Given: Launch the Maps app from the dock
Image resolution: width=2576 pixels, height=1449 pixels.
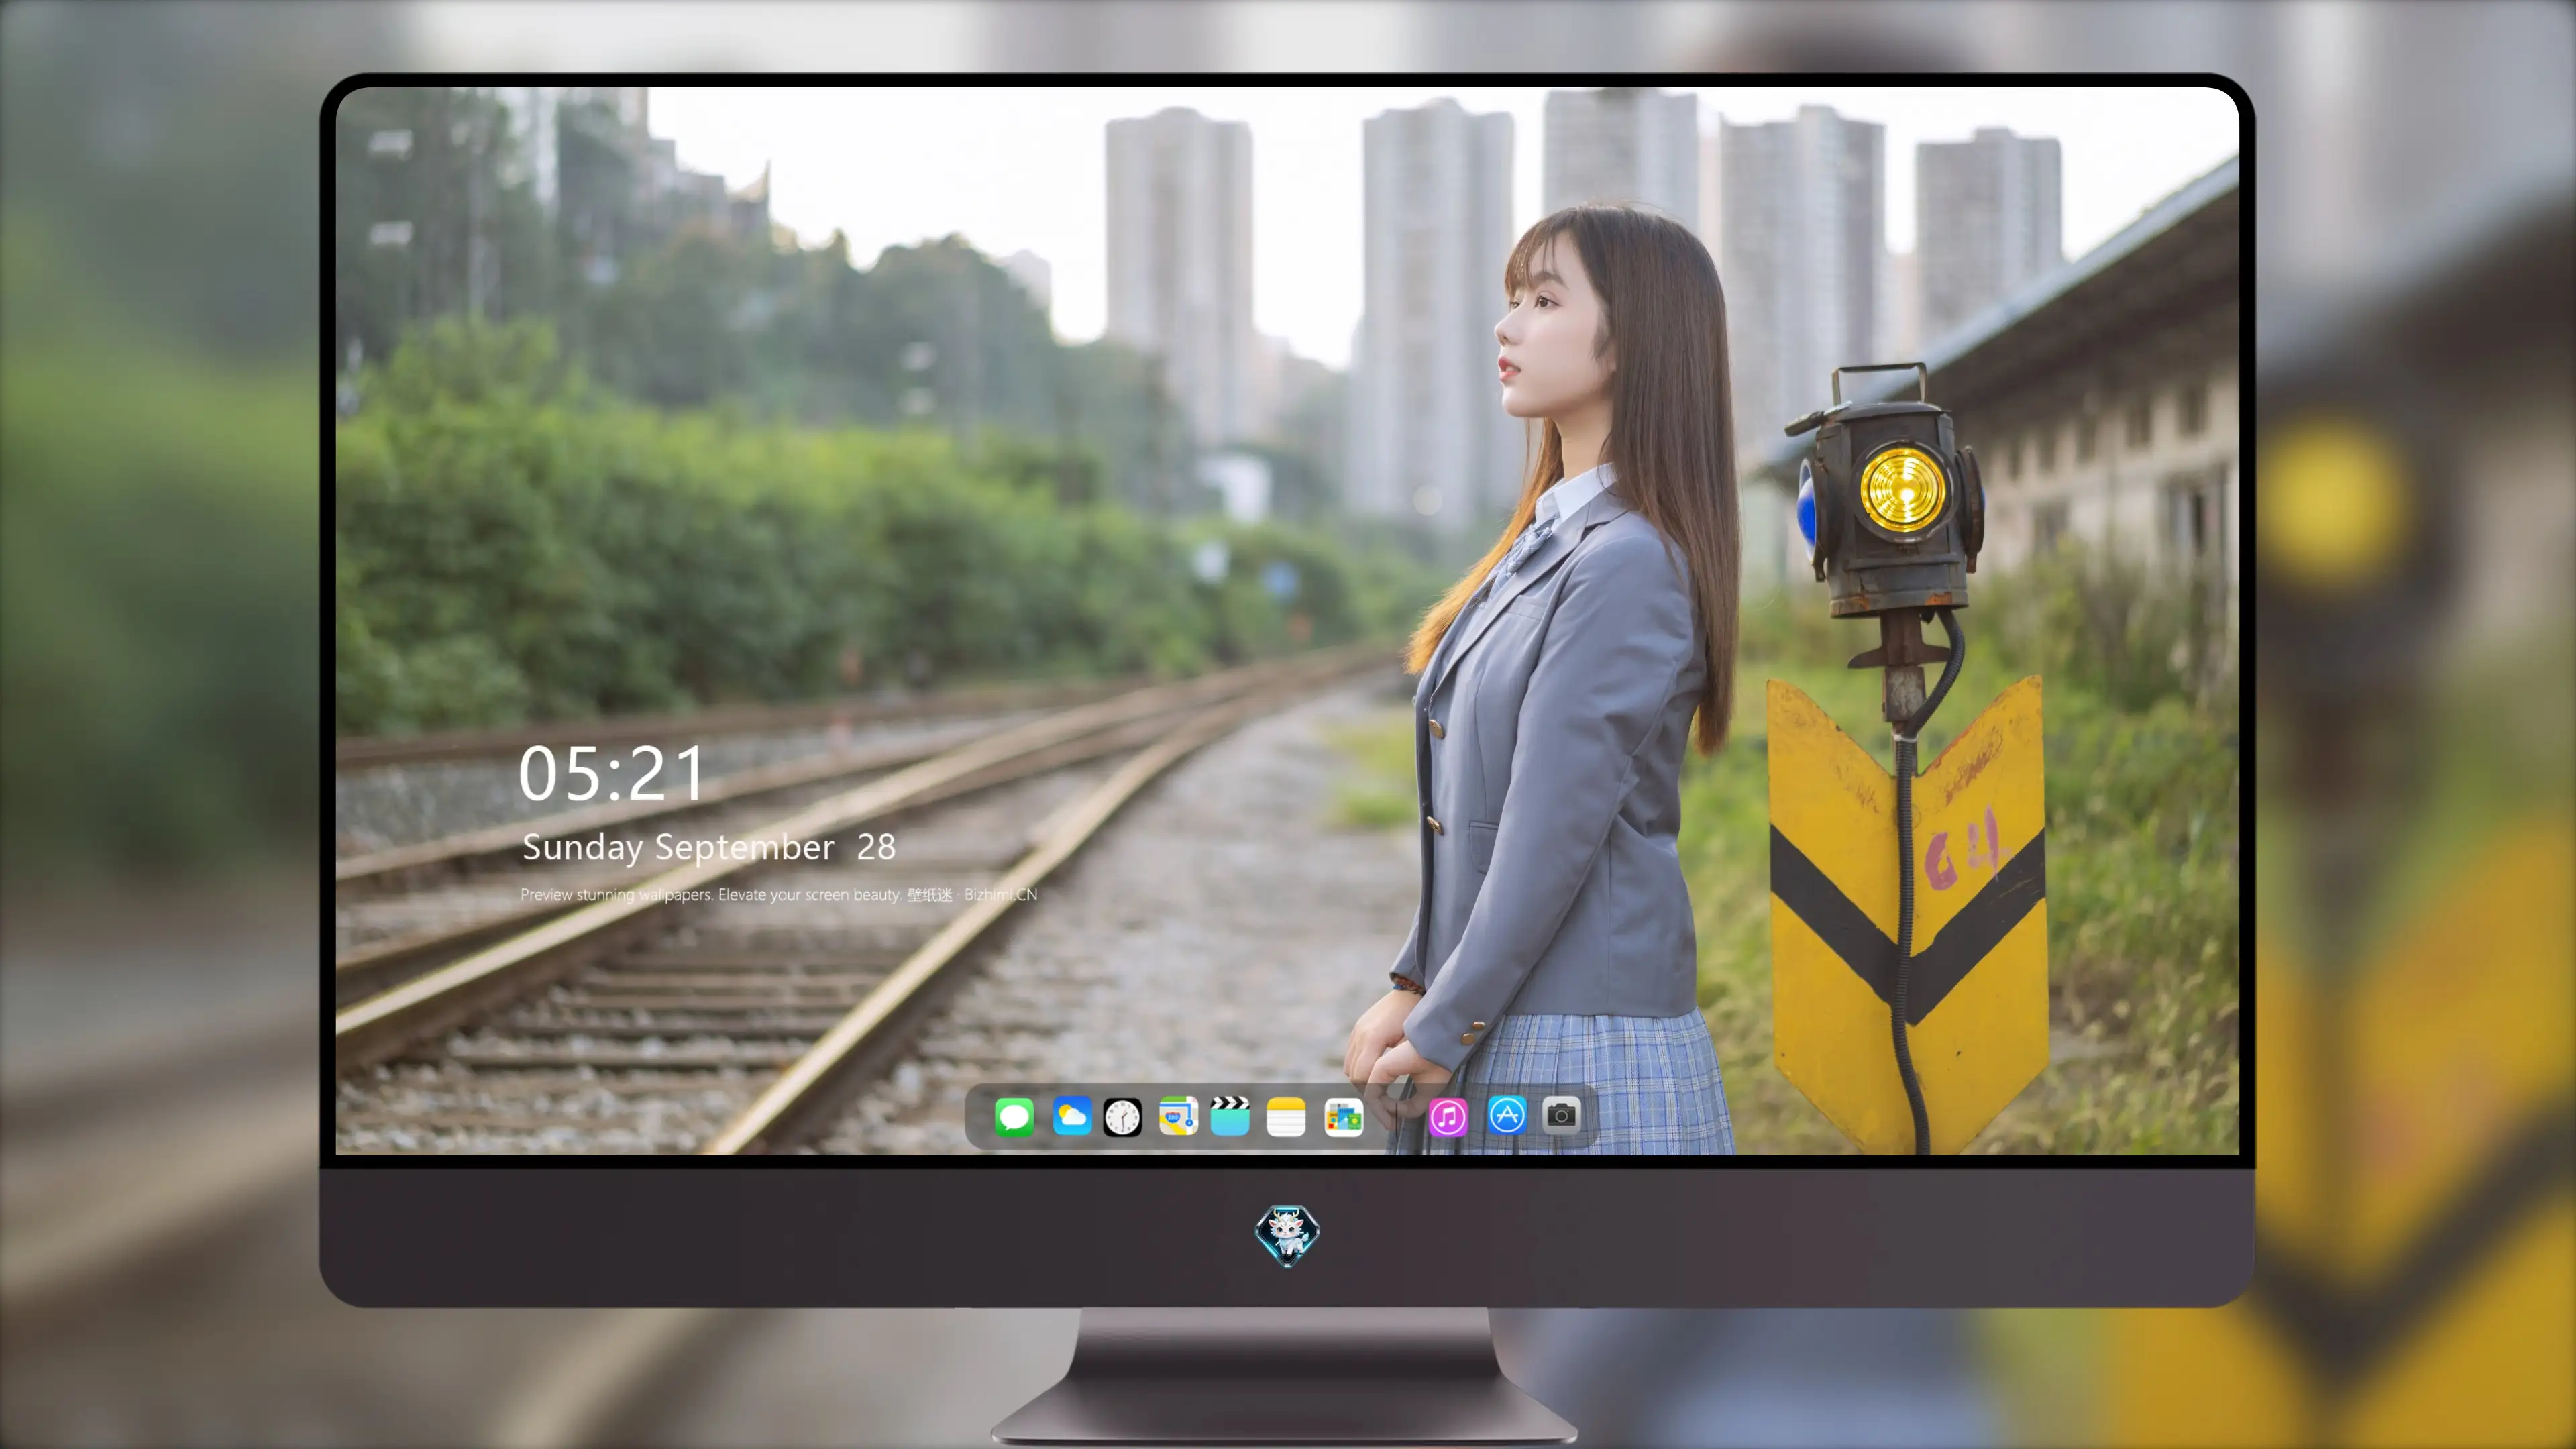Looking at the screenshot, I should (1178, 1117).
